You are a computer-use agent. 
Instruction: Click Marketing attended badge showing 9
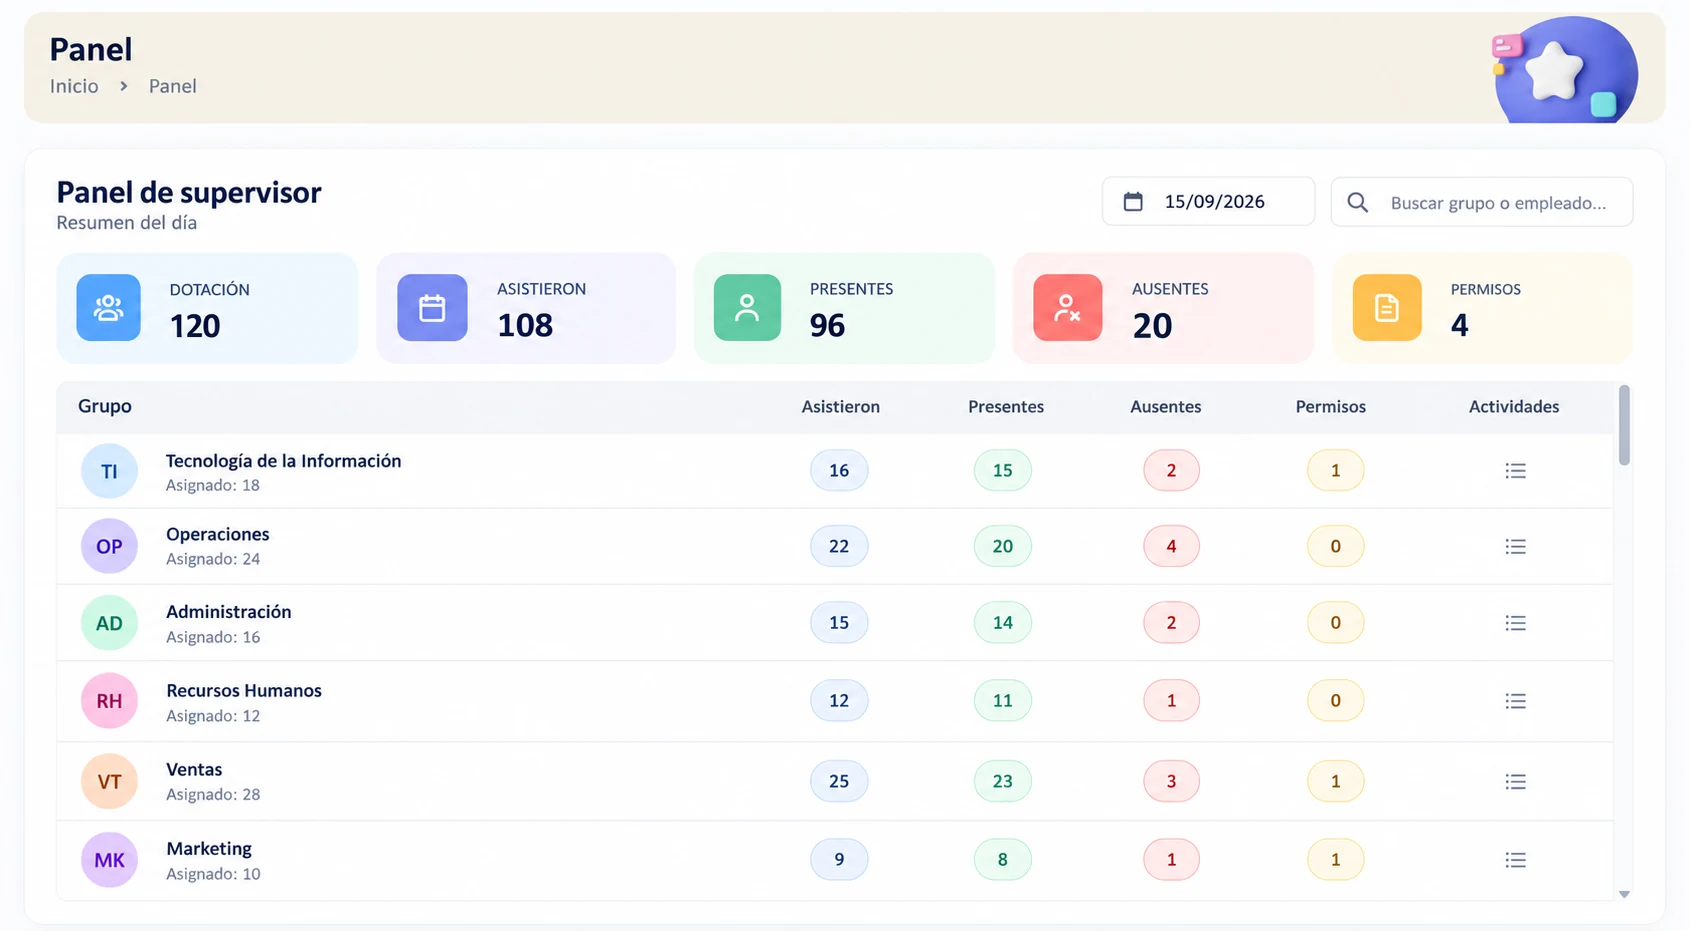pos(839,860)
